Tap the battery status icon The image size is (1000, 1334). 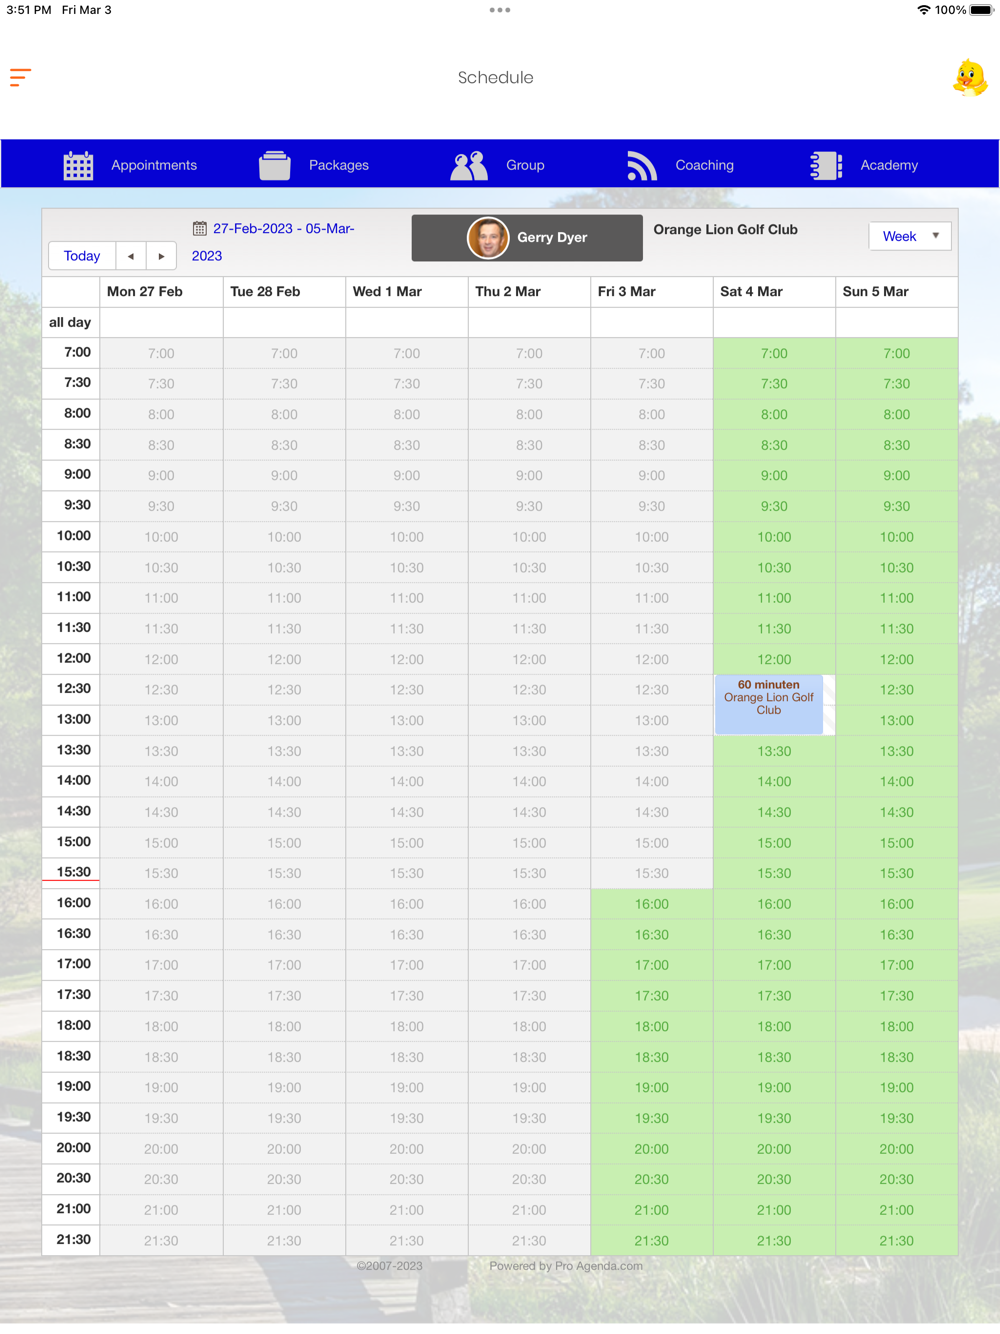981,10
